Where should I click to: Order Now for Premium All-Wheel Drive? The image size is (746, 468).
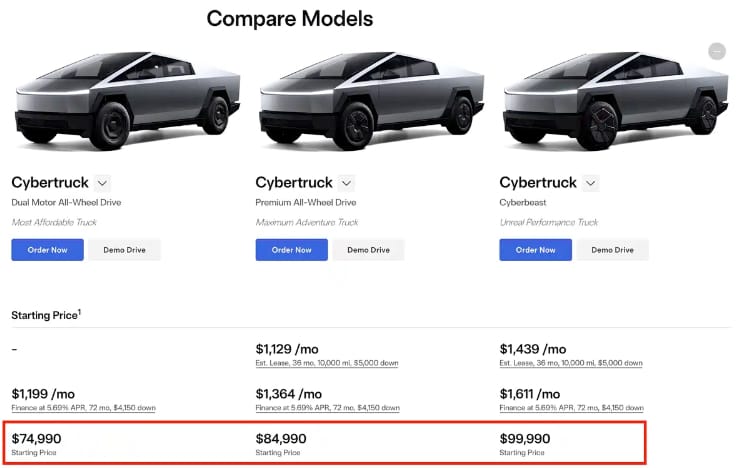292,250
